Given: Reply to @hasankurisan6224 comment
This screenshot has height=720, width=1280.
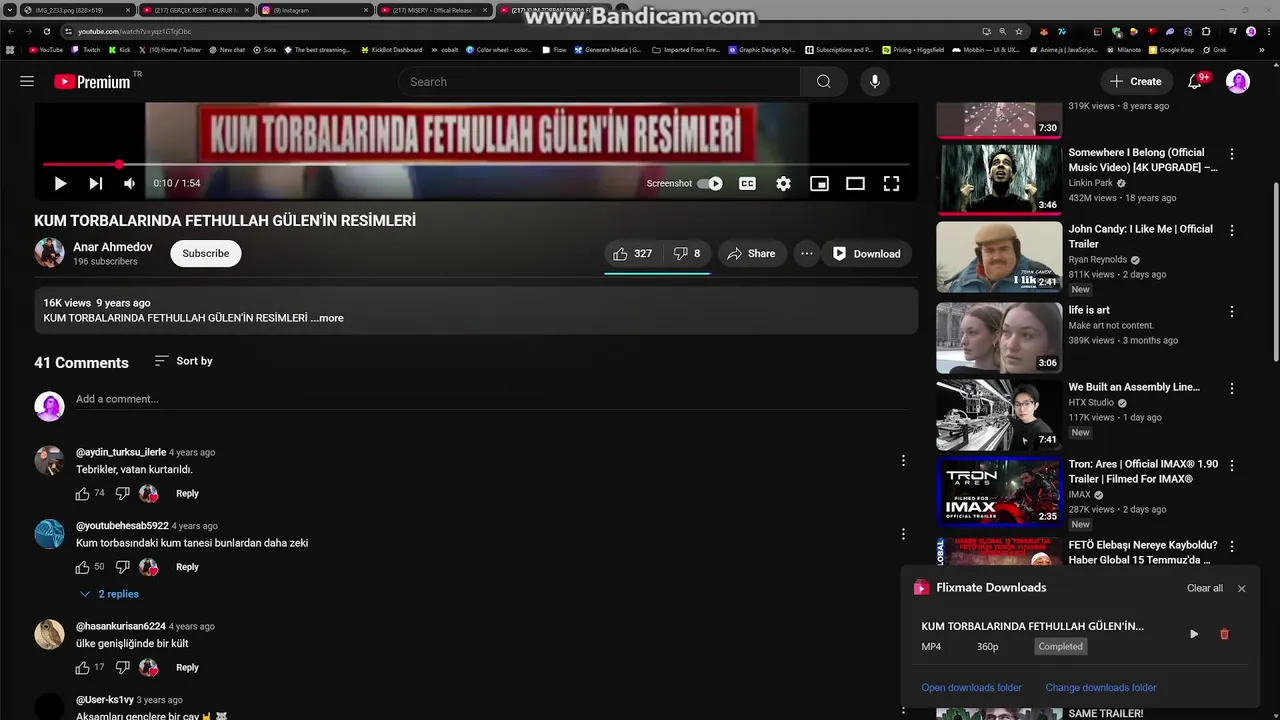Looking at the screenshot, I should (187, 668).
